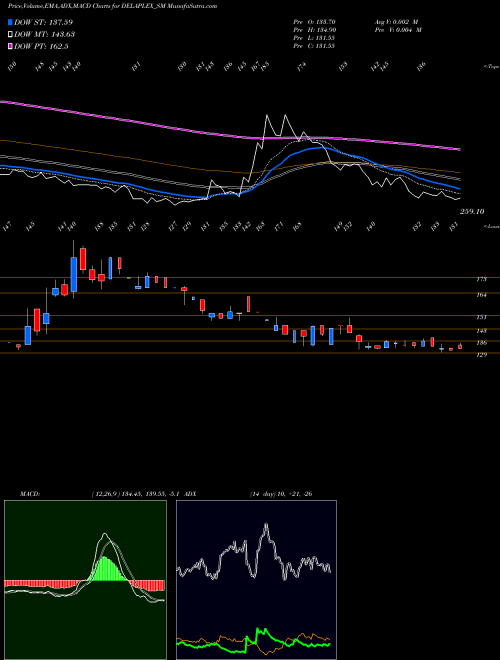Select the DOW MT value label
Viewport: 500px width, 660px height.
pyautogui.click(x=45, y=34)
